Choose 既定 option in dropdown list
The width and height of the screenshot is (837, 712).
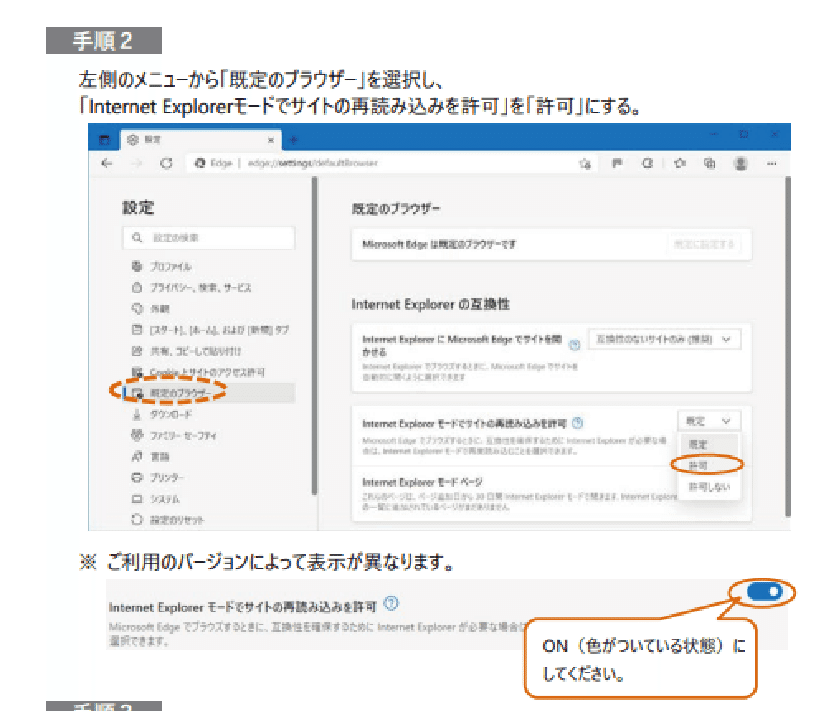[x=709, y=444]
